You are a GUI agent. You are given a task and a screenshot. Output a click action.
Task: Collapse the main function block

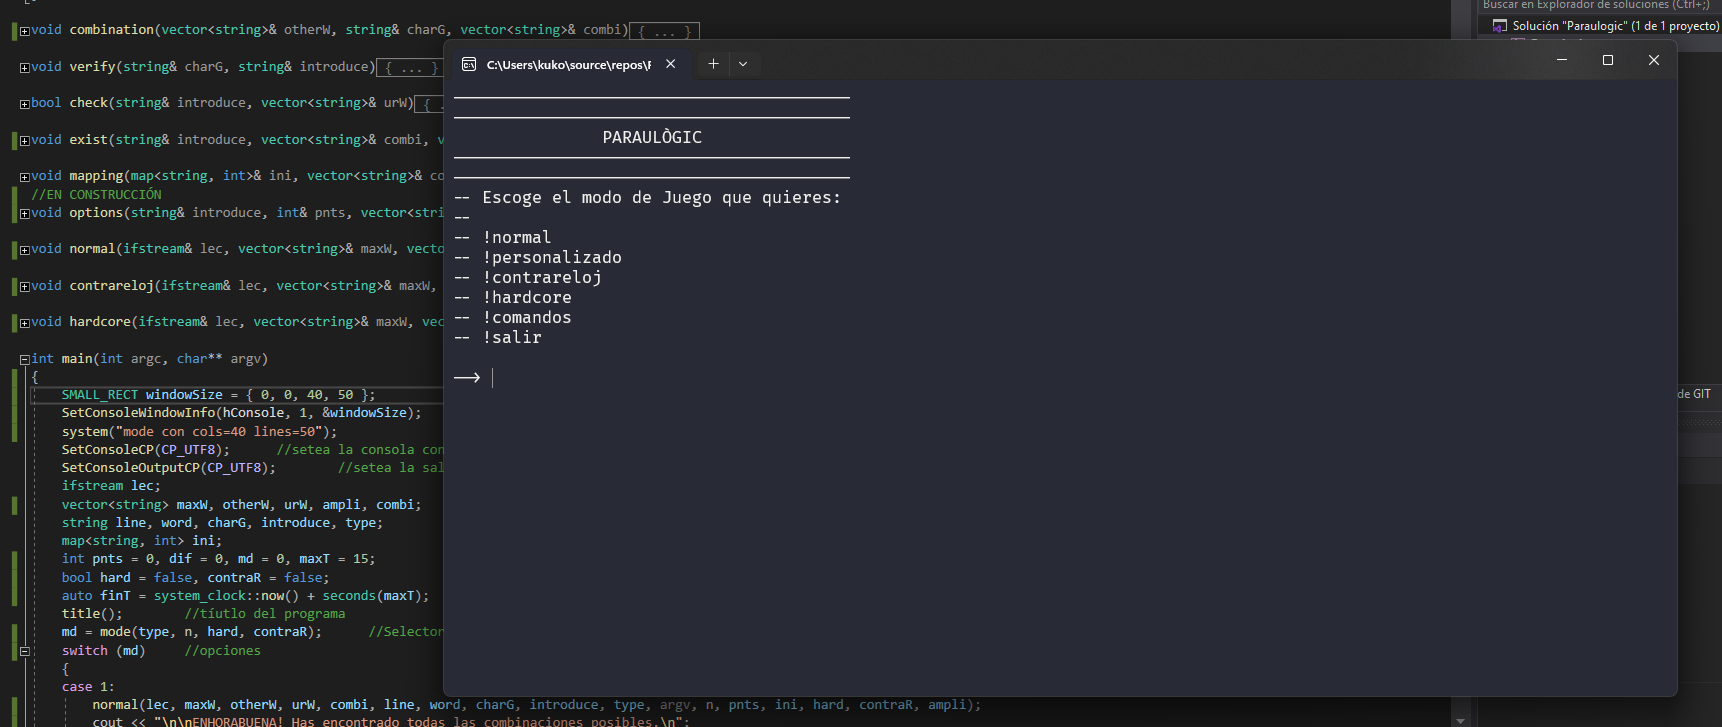click(x=24, y=360)
